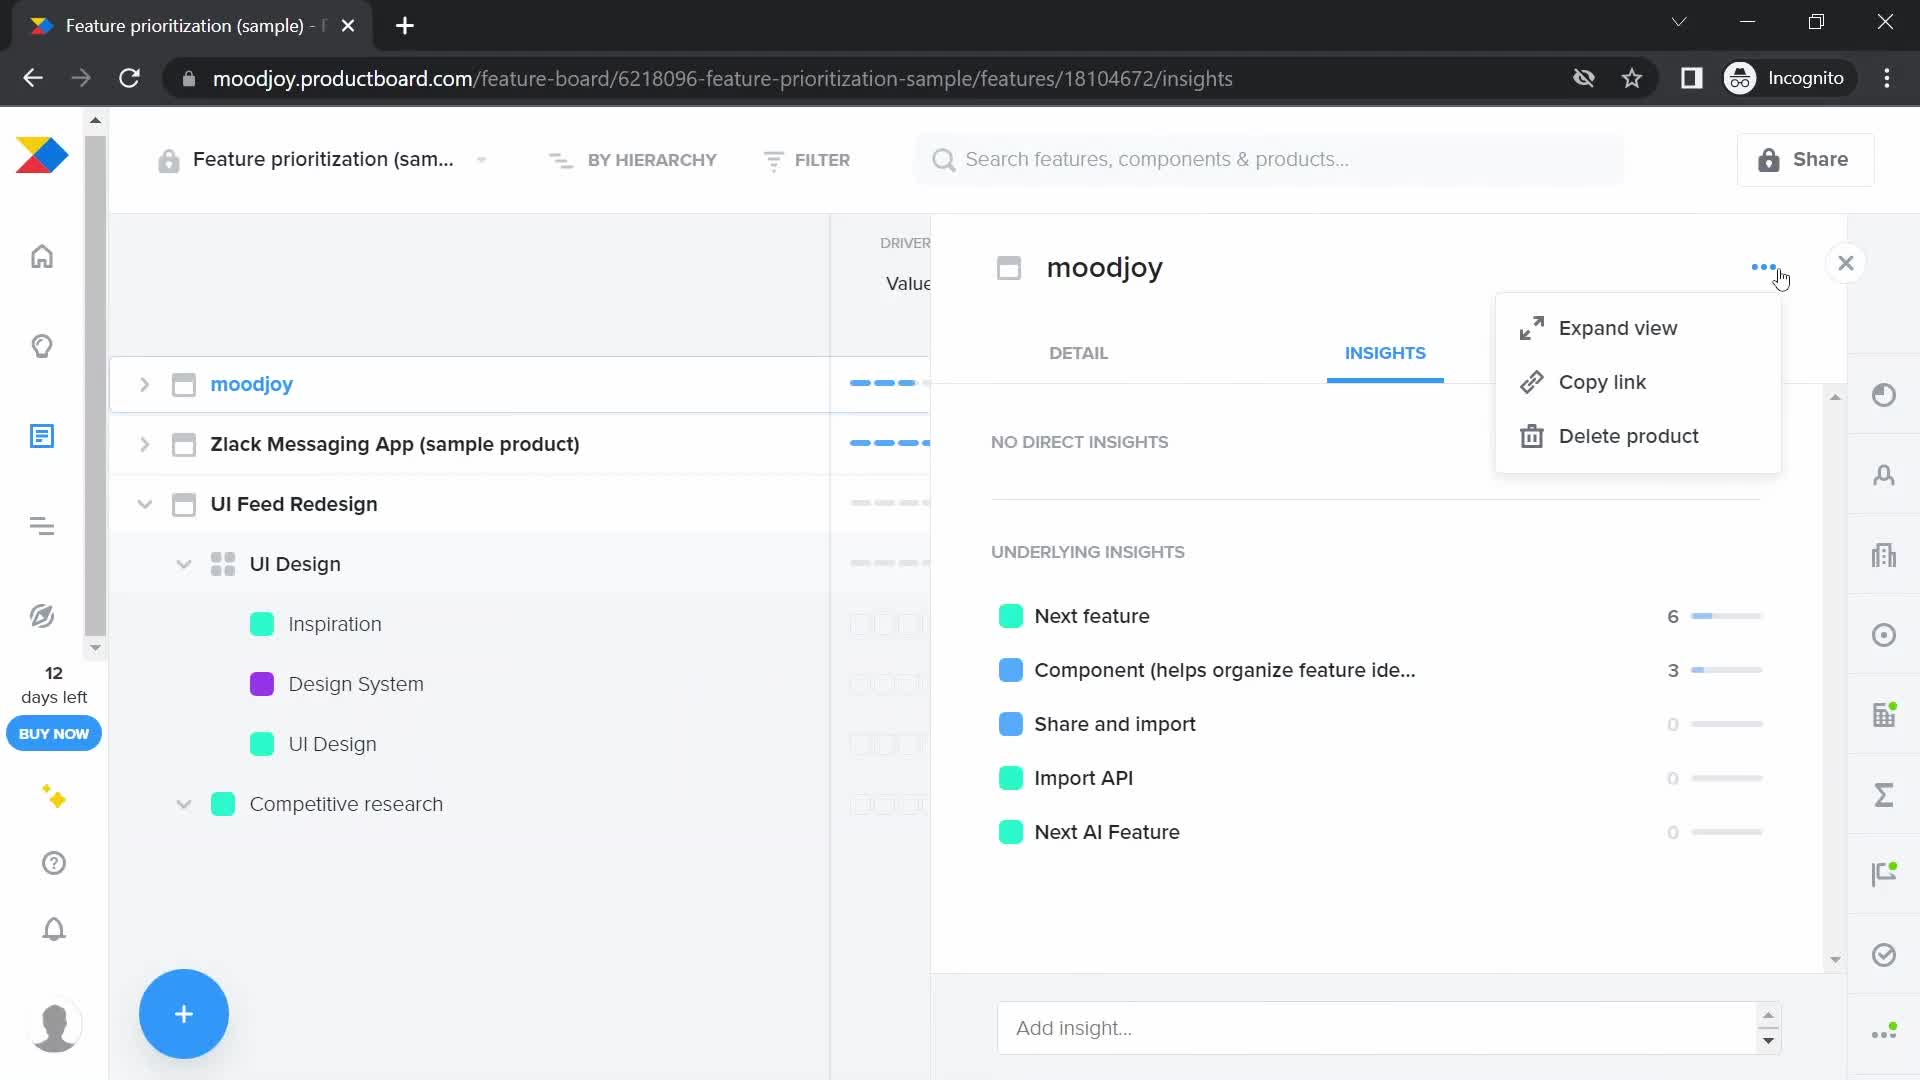The height and width of the screenshot is (1080, 1920).
Task: Click the Component insight score bar
Action: (x=1727, y=670)
